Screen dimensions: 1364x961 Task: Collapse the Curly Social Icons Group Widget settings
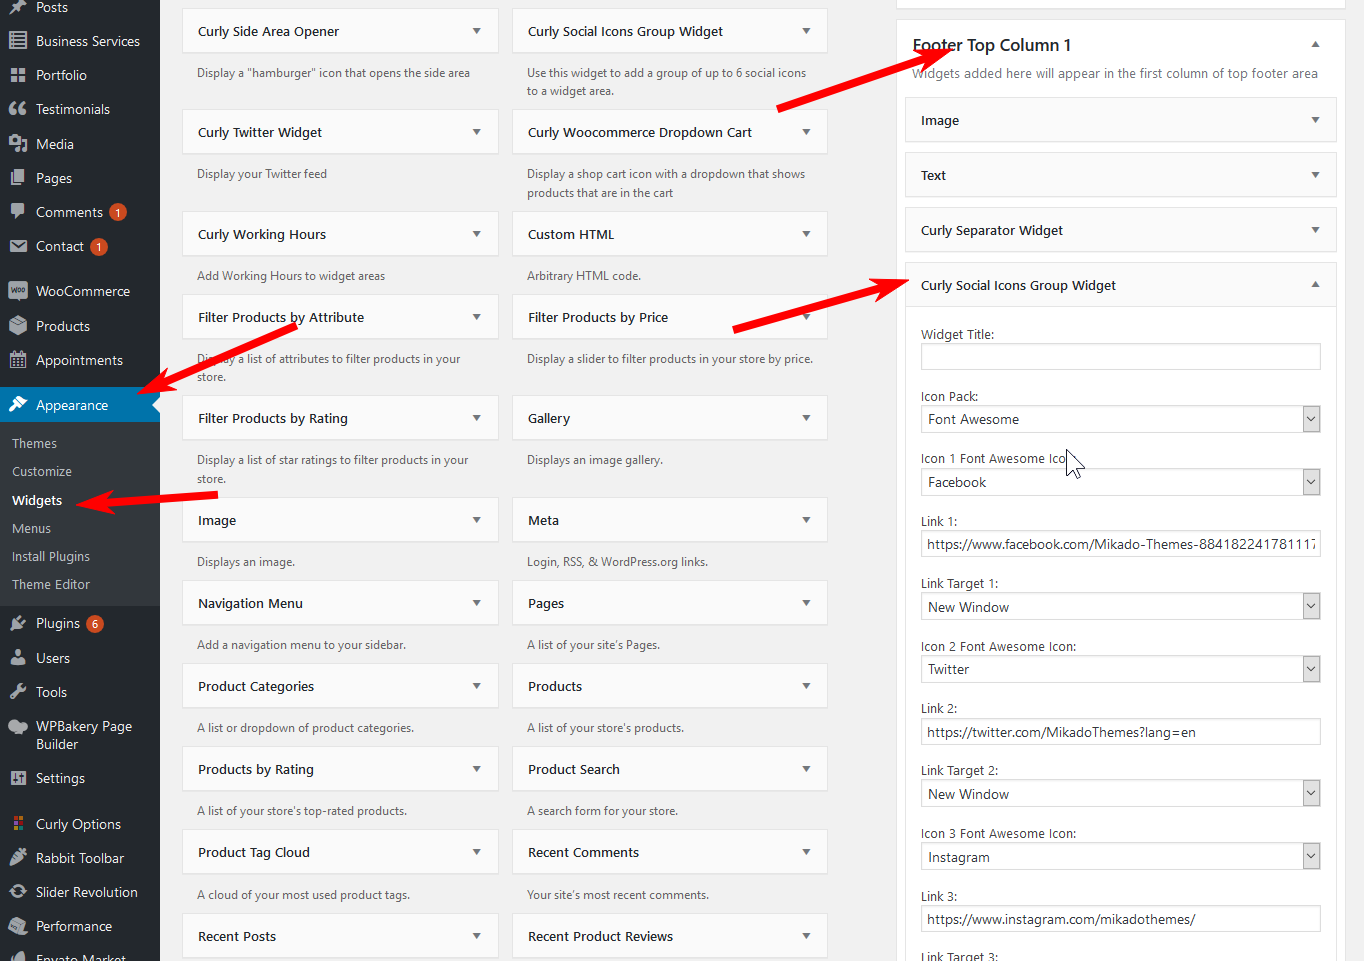(1316, 285)
